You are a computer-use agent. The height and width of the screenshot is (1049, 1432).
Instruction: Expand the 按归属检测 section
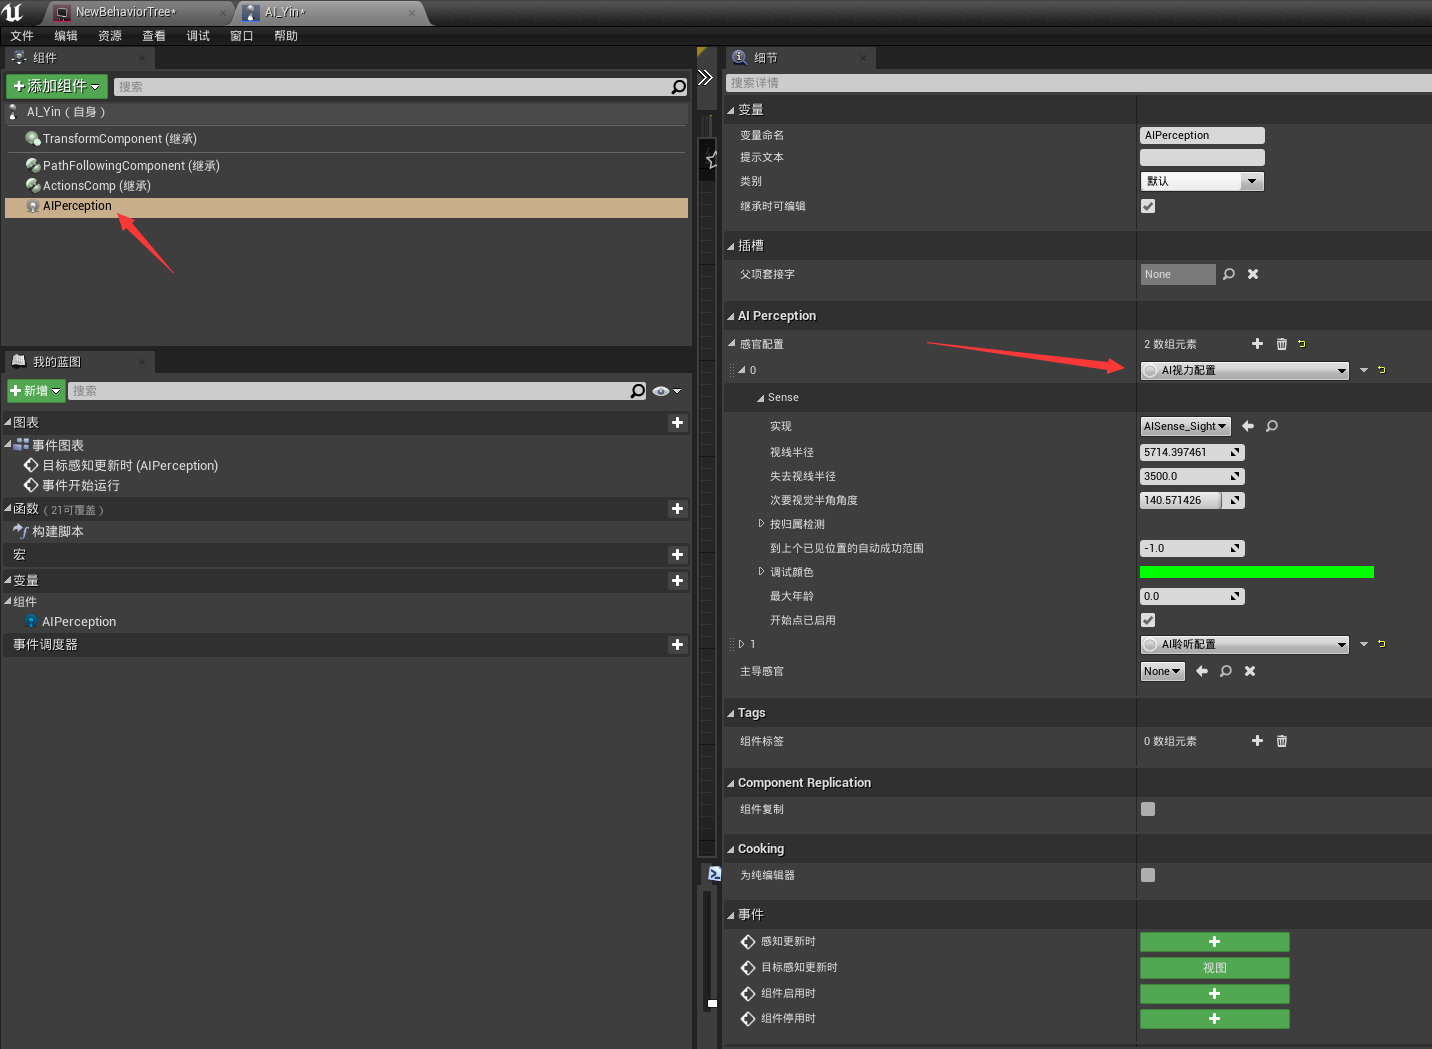pos(761,524)
